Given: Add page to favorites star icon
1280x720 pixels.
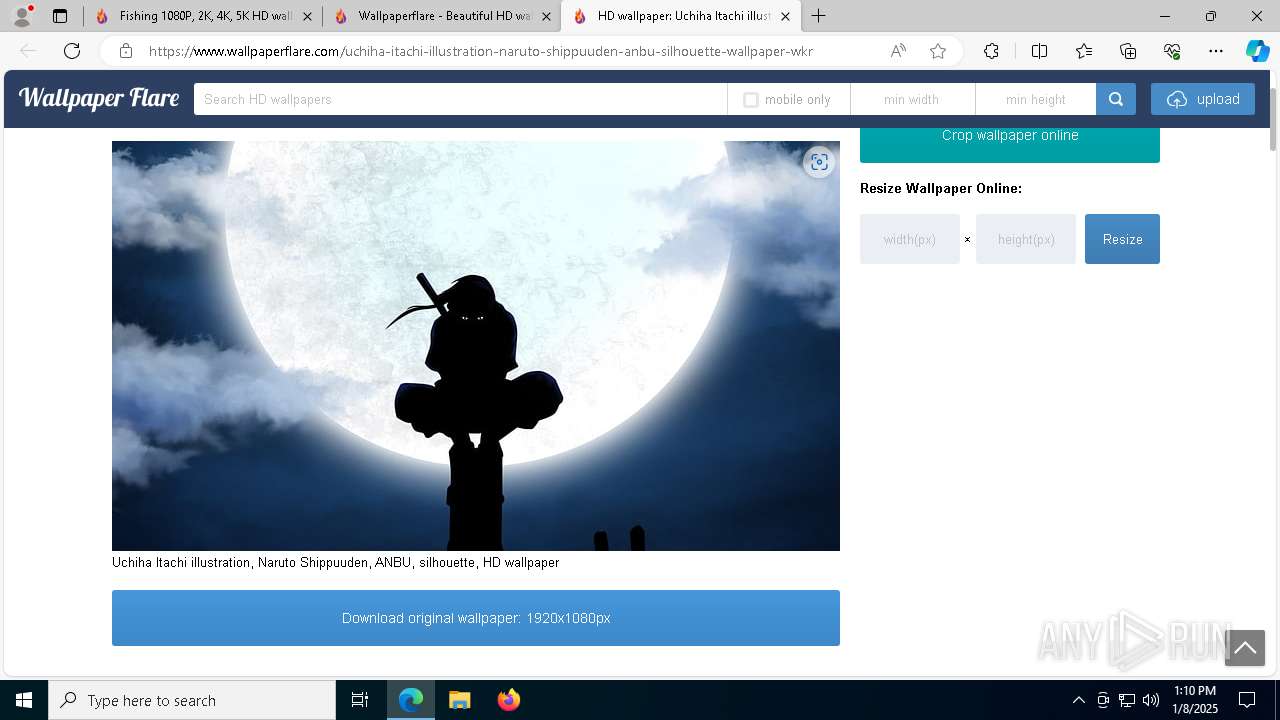Looking at the screenshot, I should pos(938,51).
